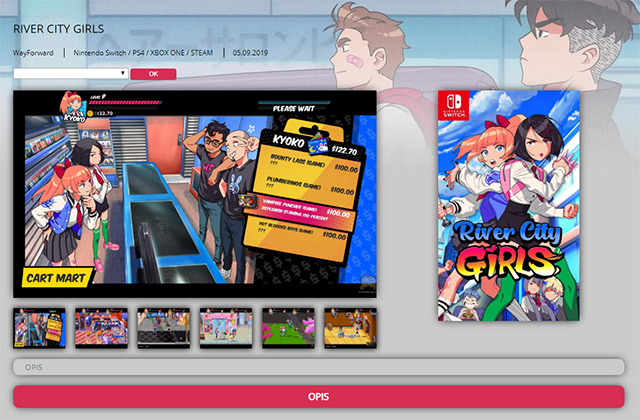640x420 pixels.
Task: Select the sixth thumbnail with orange gym scene
Action: (x=350, y=328)
